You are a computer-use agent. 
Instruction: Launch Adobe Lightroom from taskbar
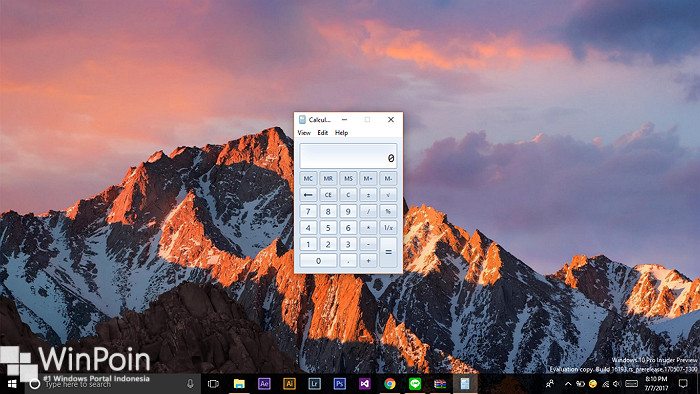coord(314,384)
